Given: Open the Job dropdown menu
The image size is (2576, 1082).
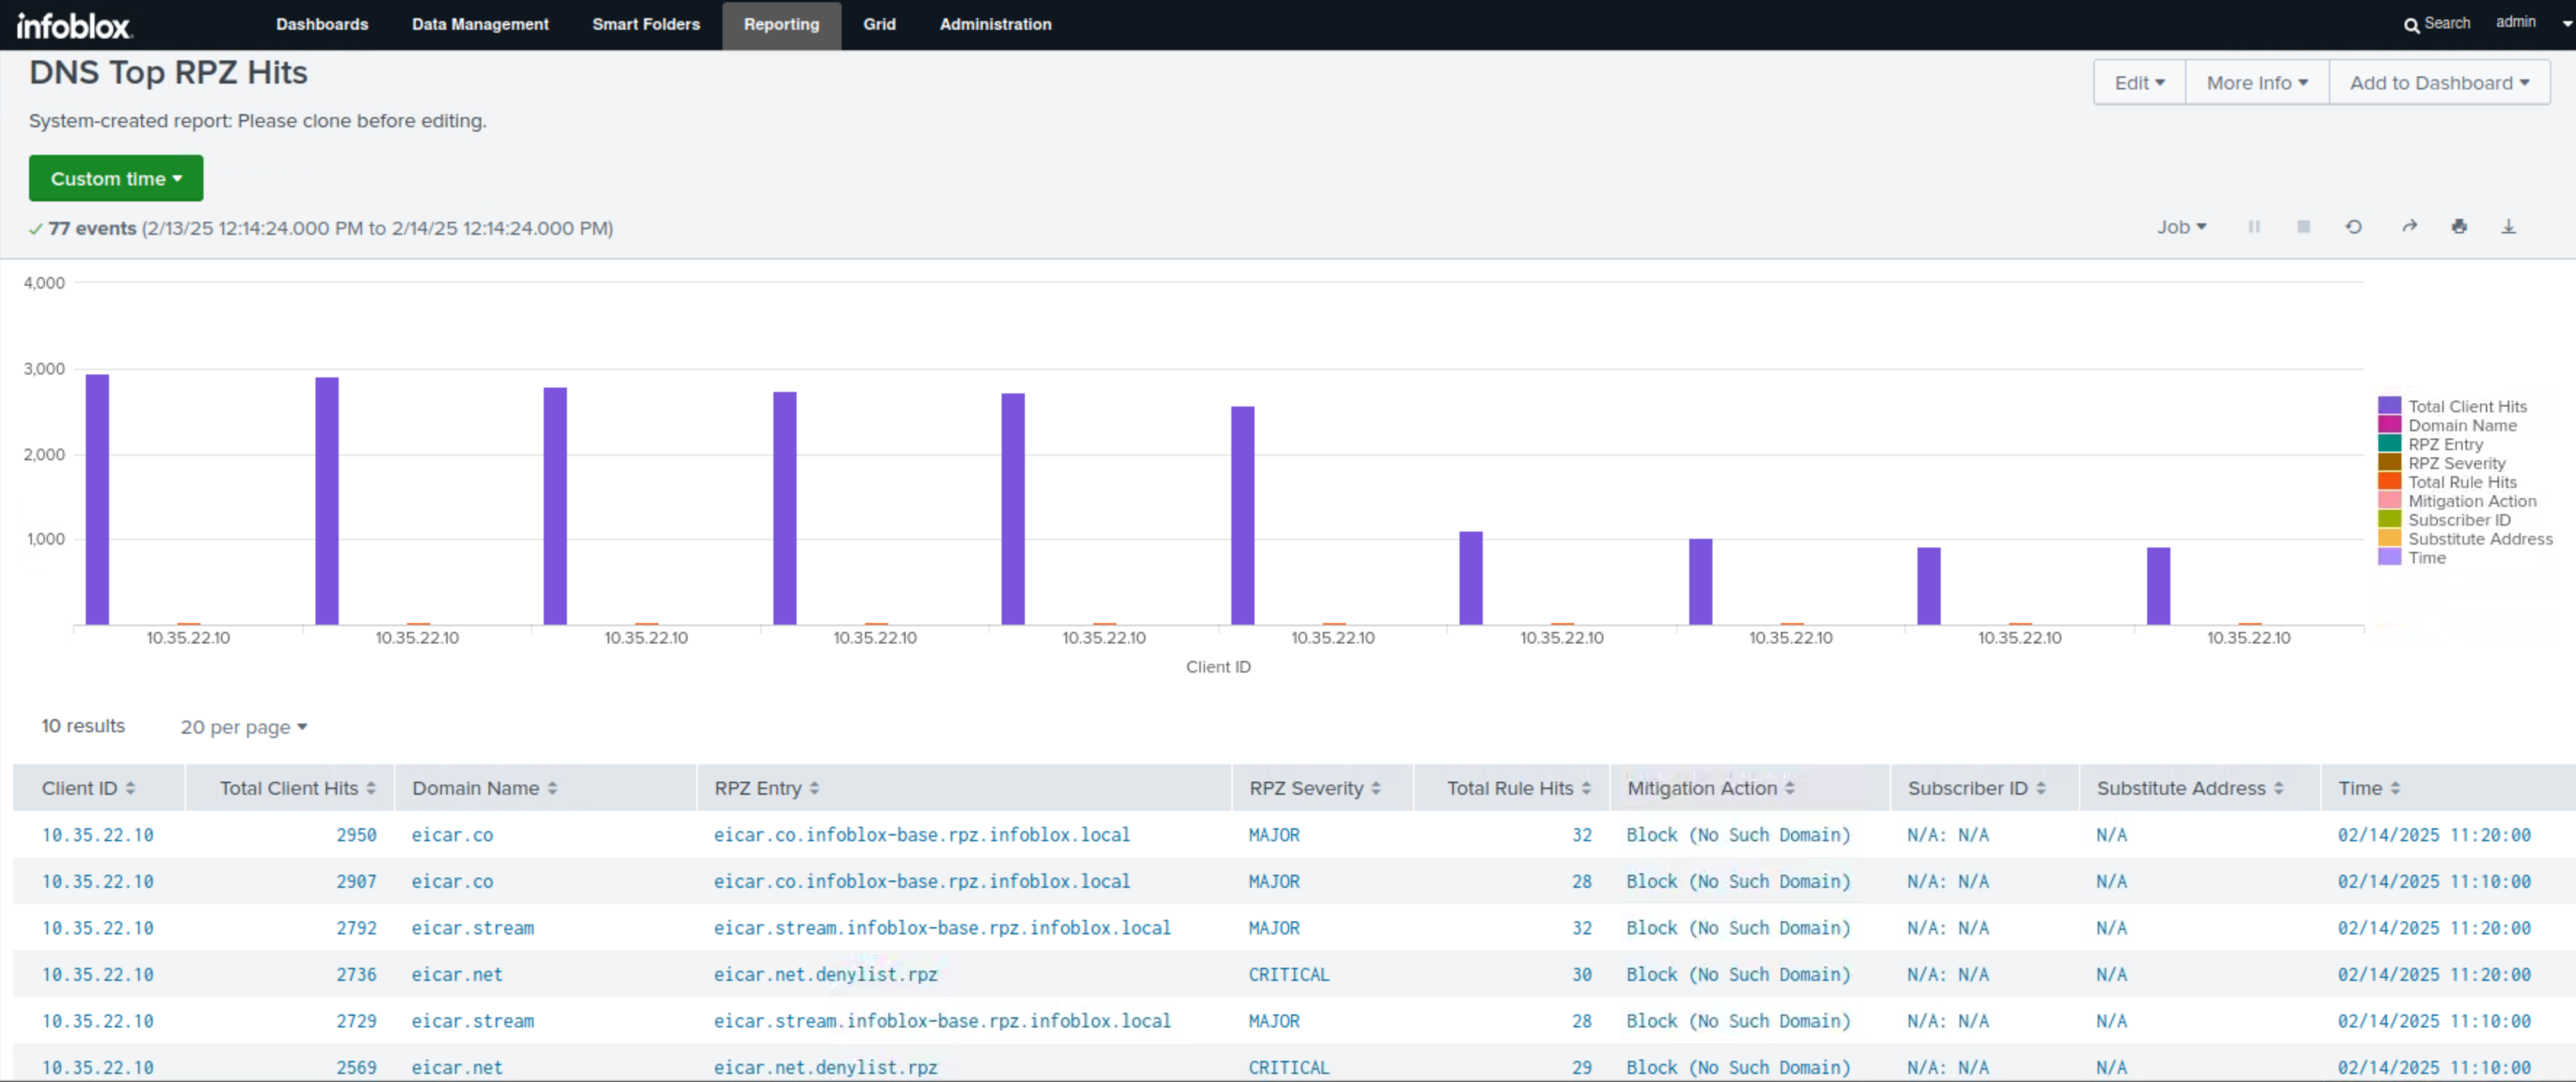Looking at the screenshot, I should (x=2181, y=227).
